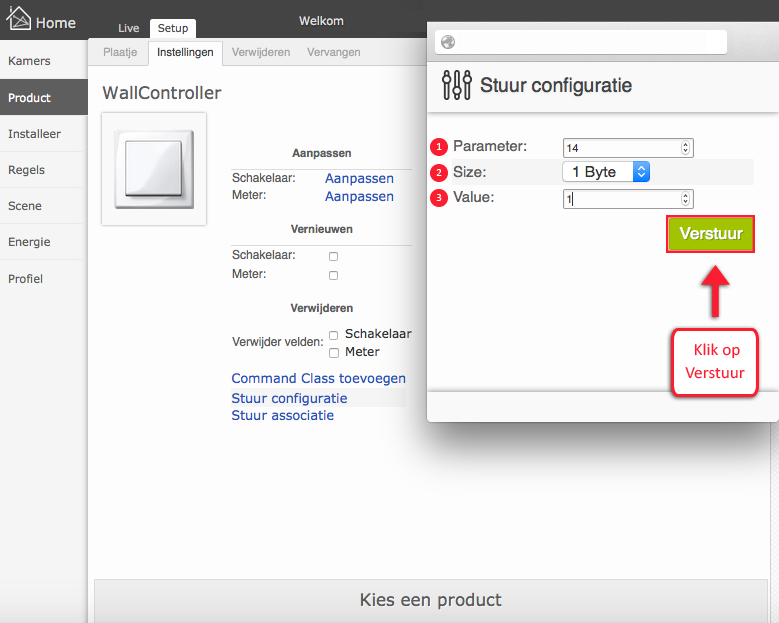This screenshot has width=779, height=623.
Task: Select Product in the sidebar
Action: (x=44, y=97)
